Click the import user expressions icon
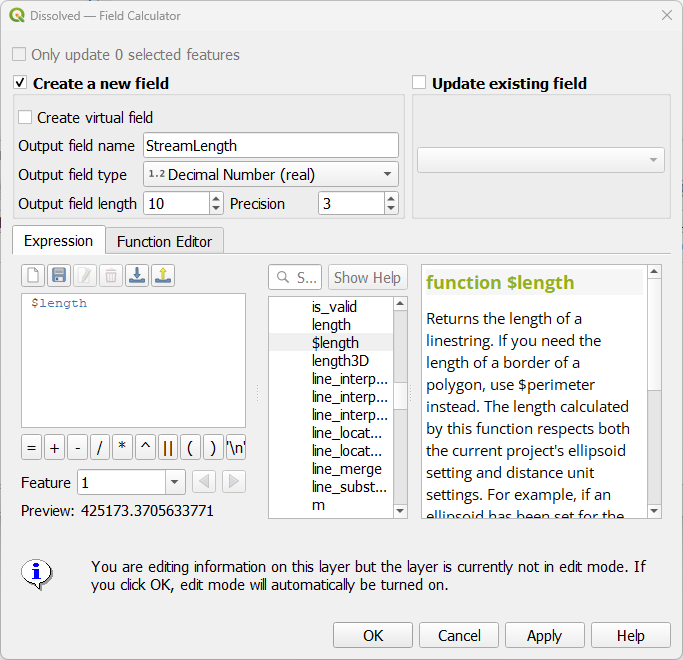The height and width of the screenshot is (660, 683). click(137, 276)
